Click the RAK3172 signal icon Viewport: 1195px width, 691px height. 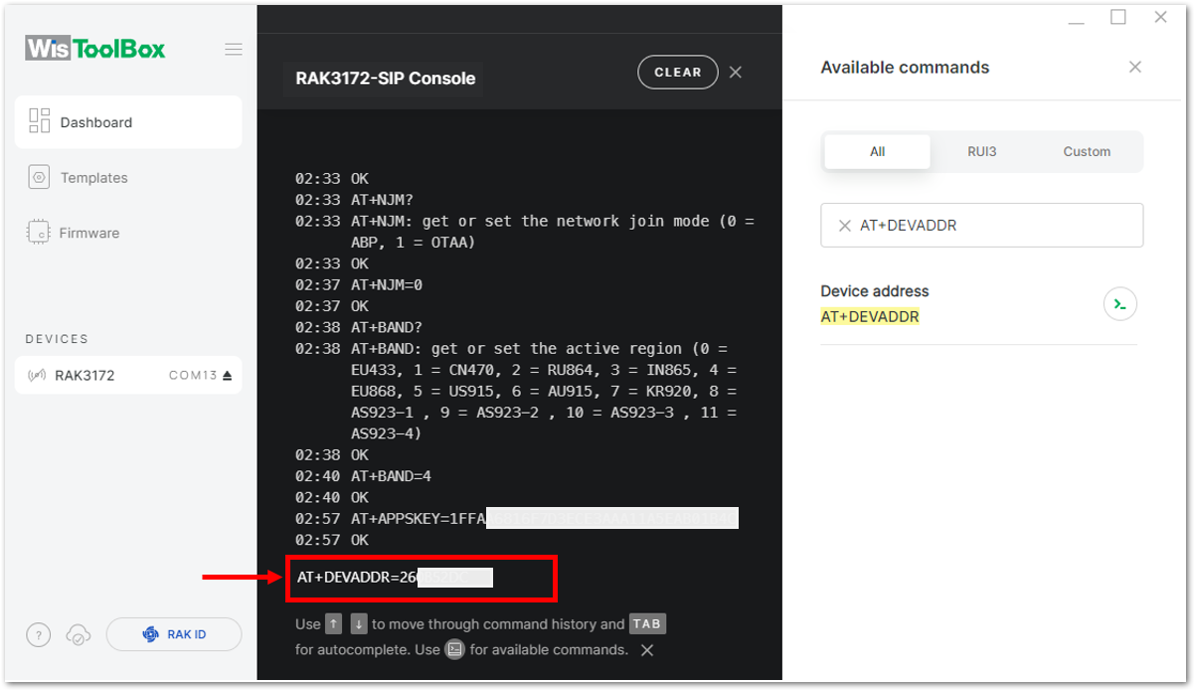coord(37,375)
